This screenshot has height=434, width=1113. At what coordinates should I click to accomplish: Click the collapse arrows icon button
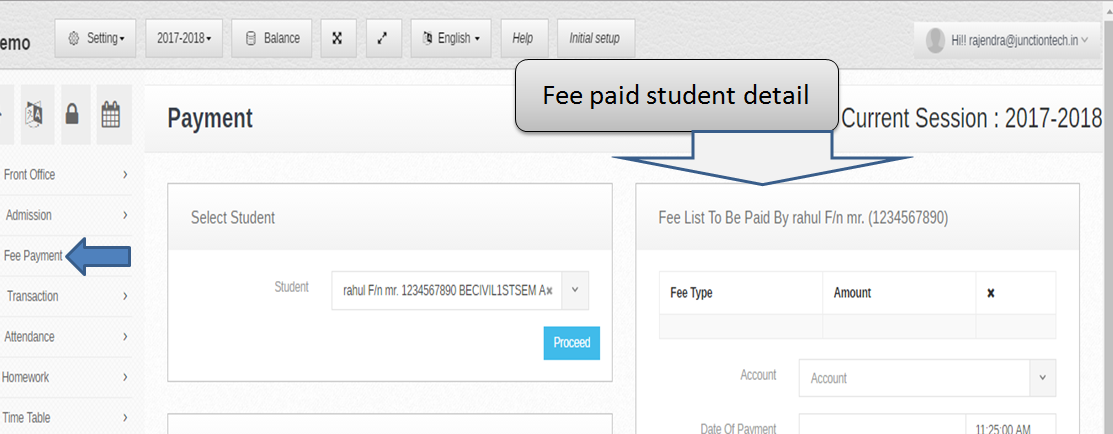pos(338,38)
